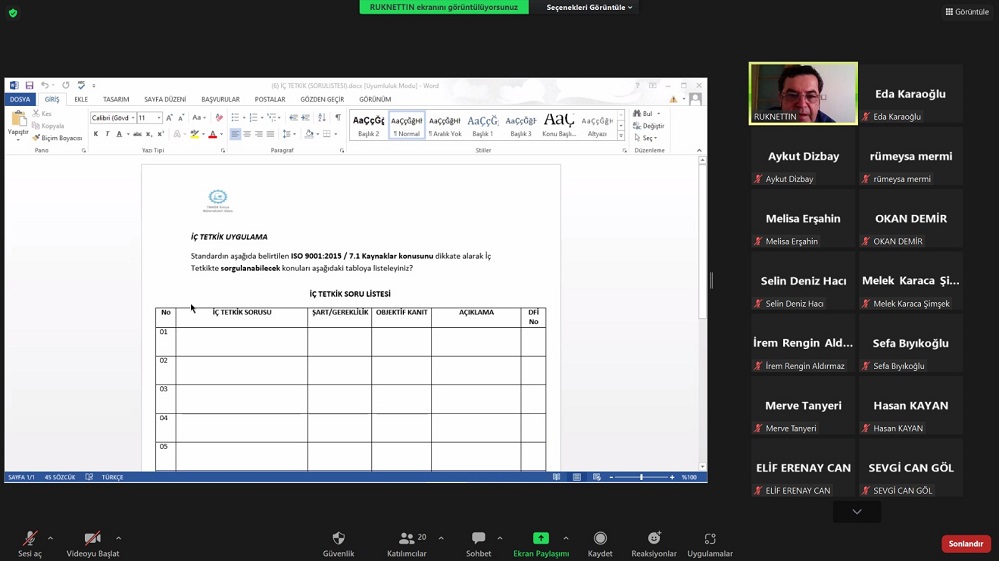
Task: Expand participant list down chevron
Action: (856, 511)
